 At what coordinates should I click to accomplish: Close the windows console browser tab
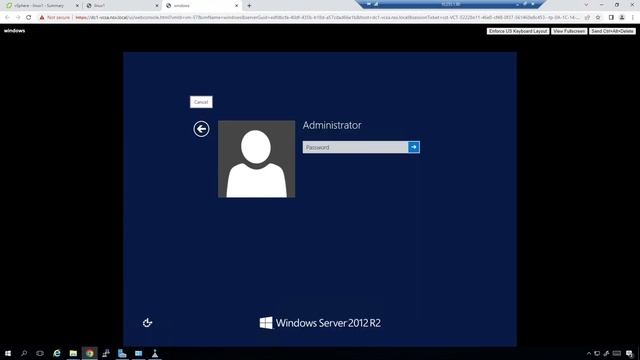pyautogui.click(x=236, y=6)
